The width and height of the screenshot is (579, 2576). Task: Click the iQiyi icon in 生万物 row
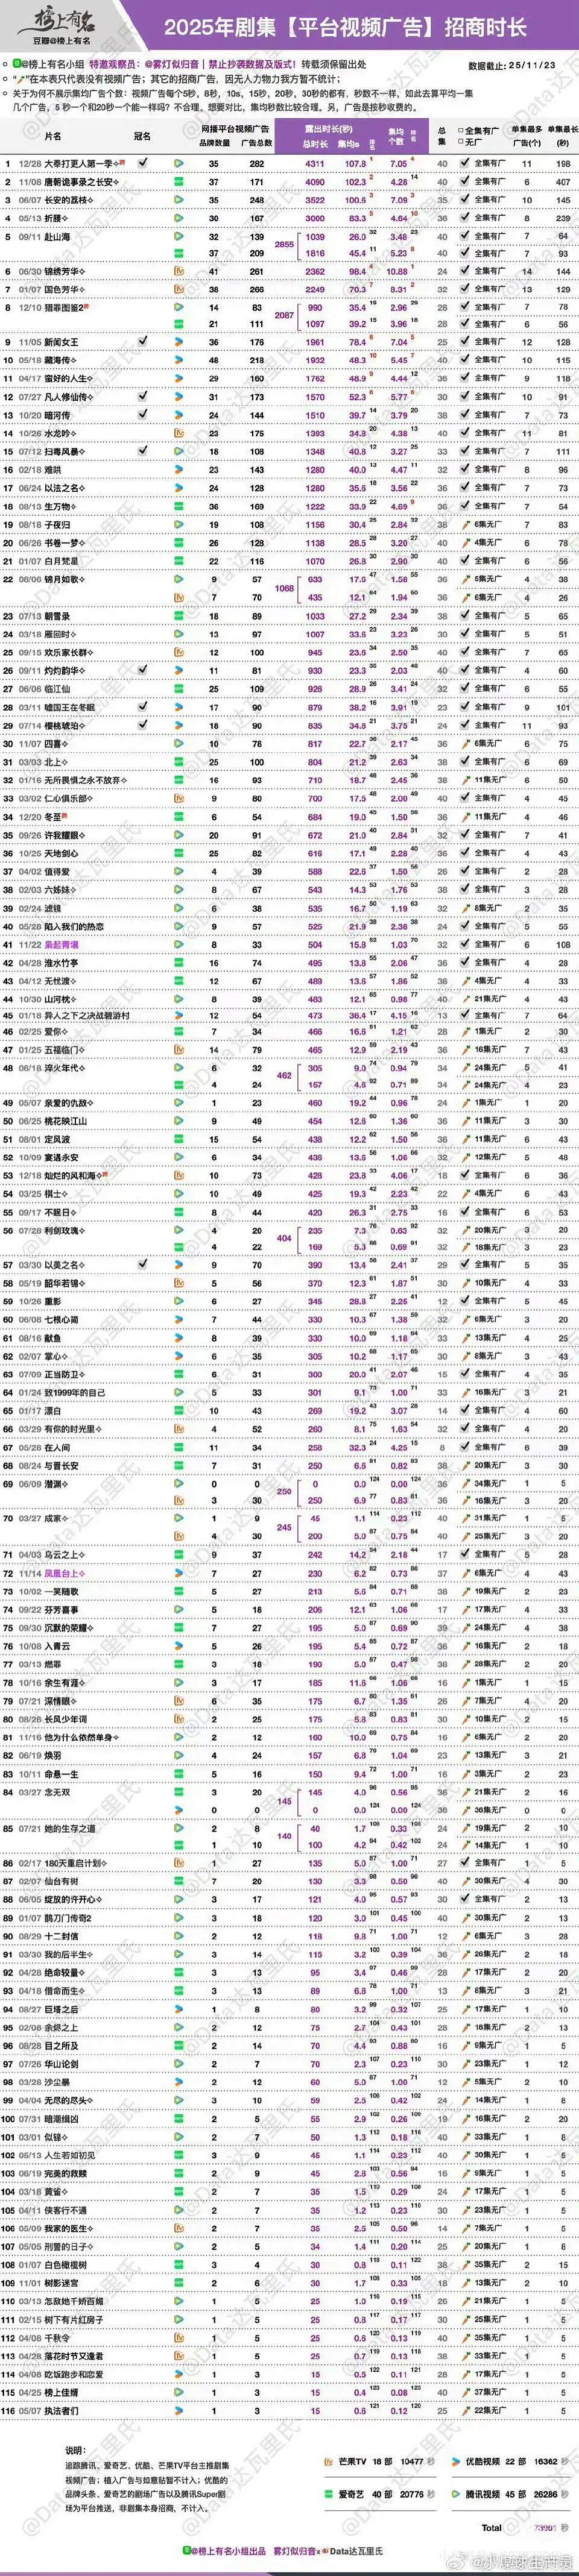(179, 506)
